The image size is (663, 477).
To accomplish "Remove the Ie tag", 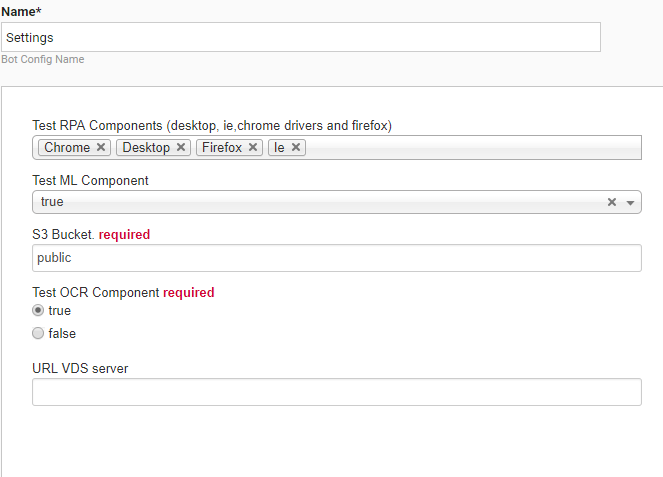I will [x=296, y=147].
